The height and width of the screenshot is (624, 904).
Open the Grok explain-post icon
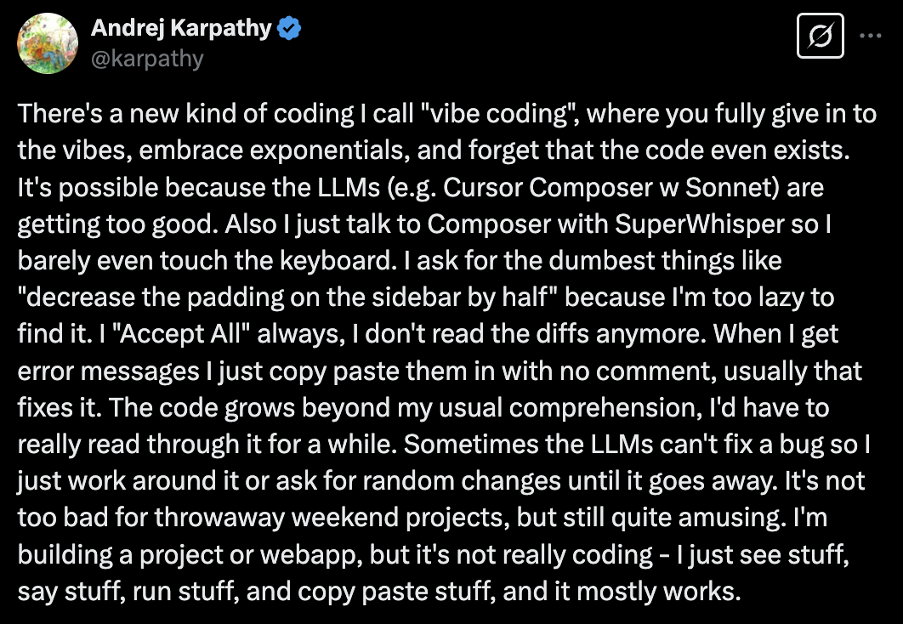(820, 36)
